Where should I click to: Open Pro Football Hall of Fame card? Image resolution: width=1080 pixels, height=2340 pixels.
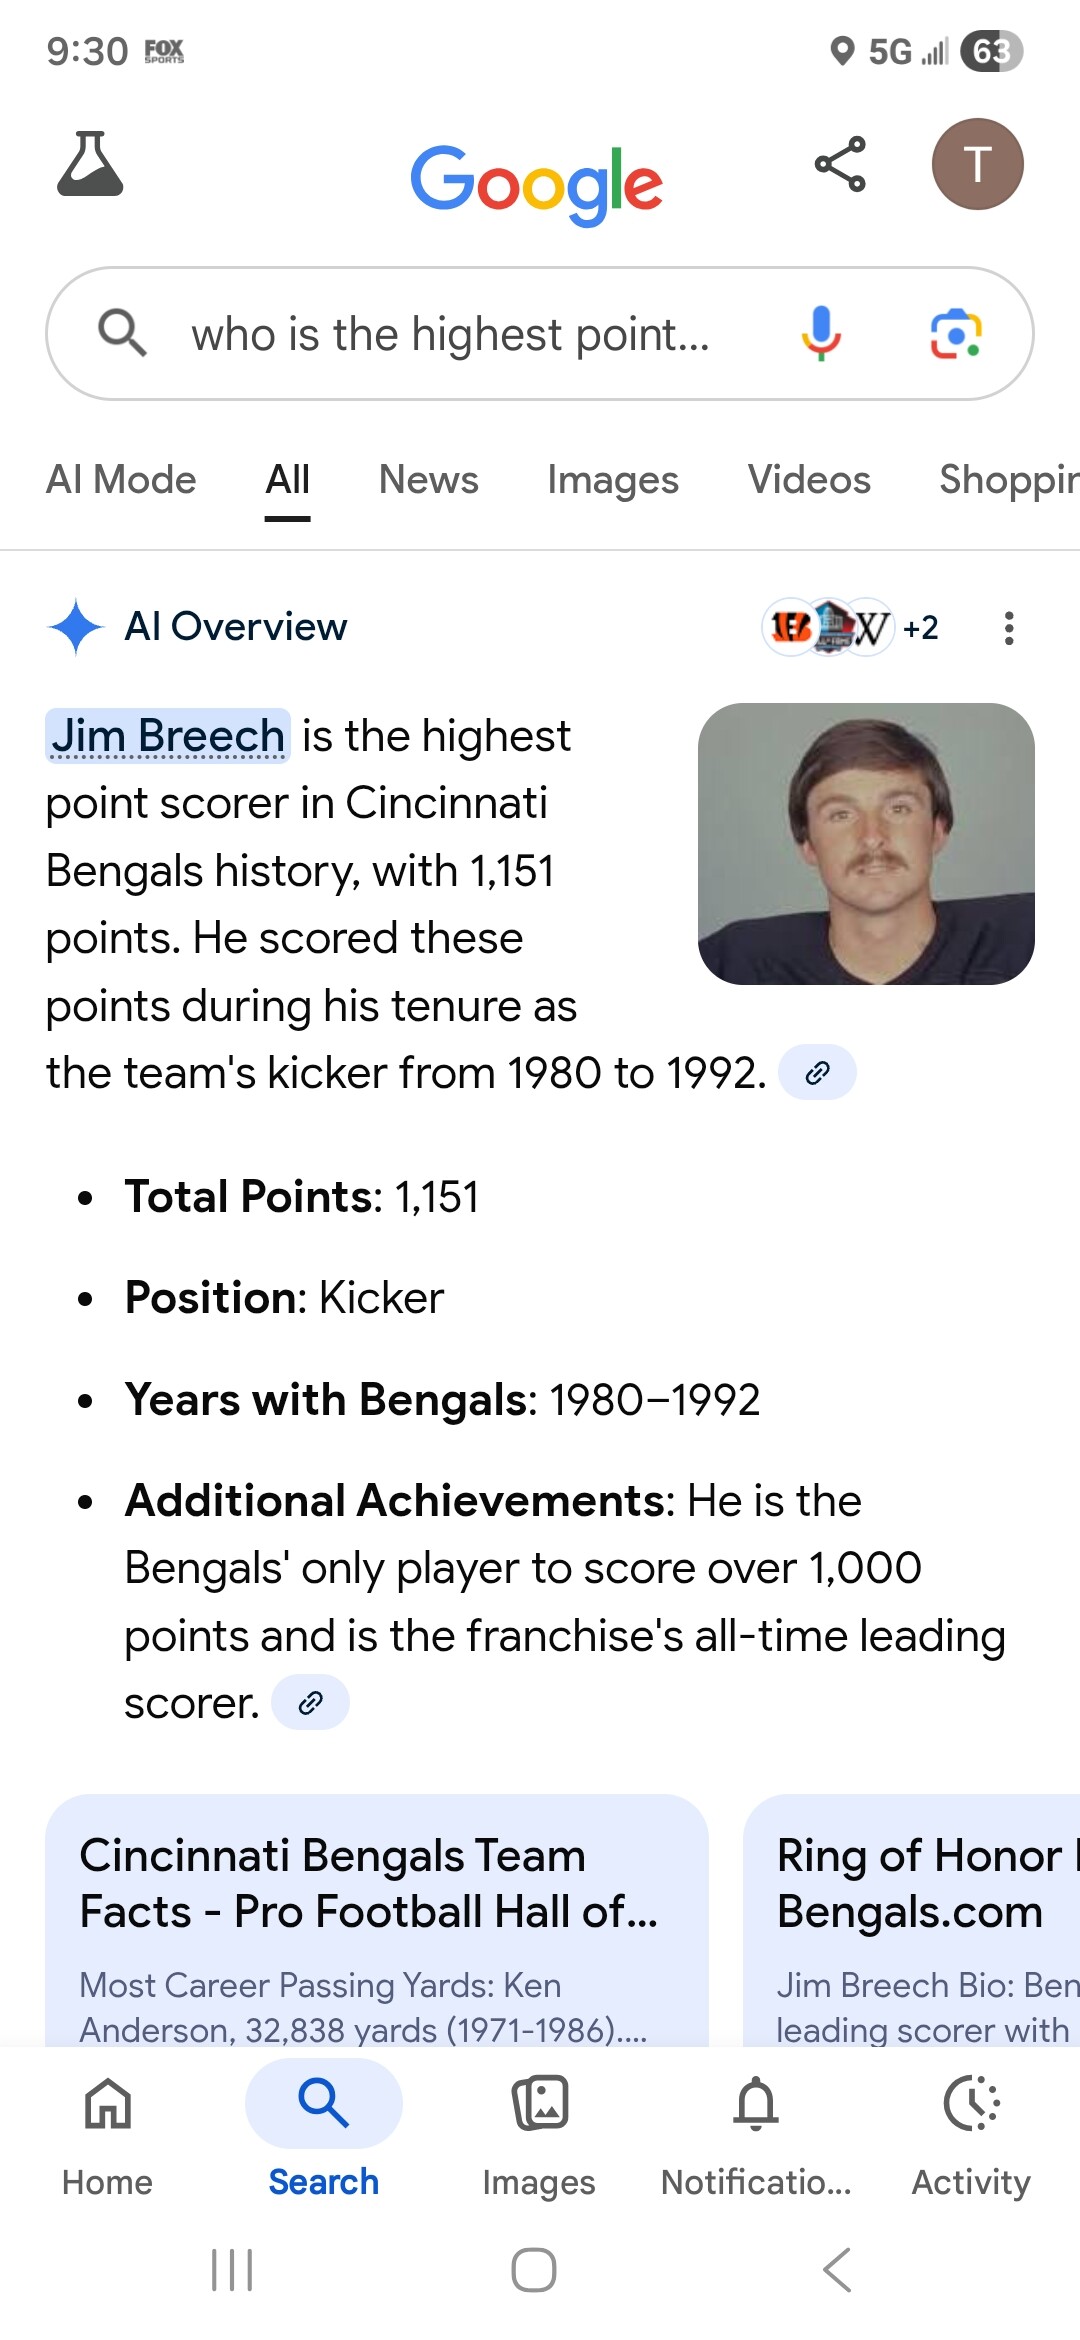tap(376, 1920)
